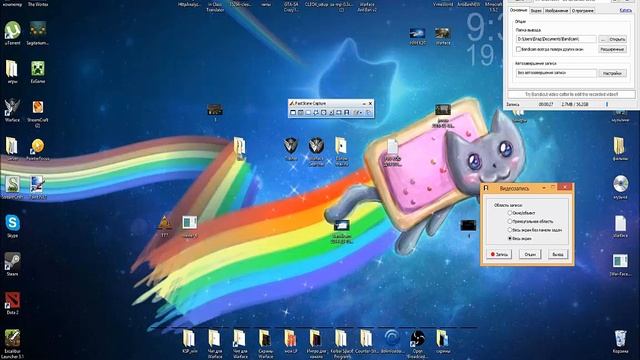Click the arrow in Видеозапись title bar
The image size is (640, 360).
pyautogui.click(x=544, y=188)
